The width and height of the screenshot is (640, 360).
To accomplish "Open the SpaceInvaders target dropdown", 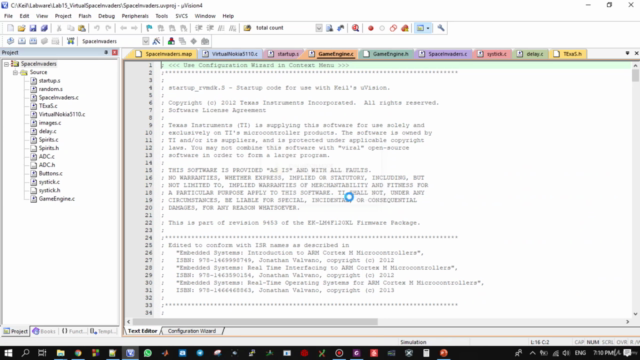I will coord(146,41).
